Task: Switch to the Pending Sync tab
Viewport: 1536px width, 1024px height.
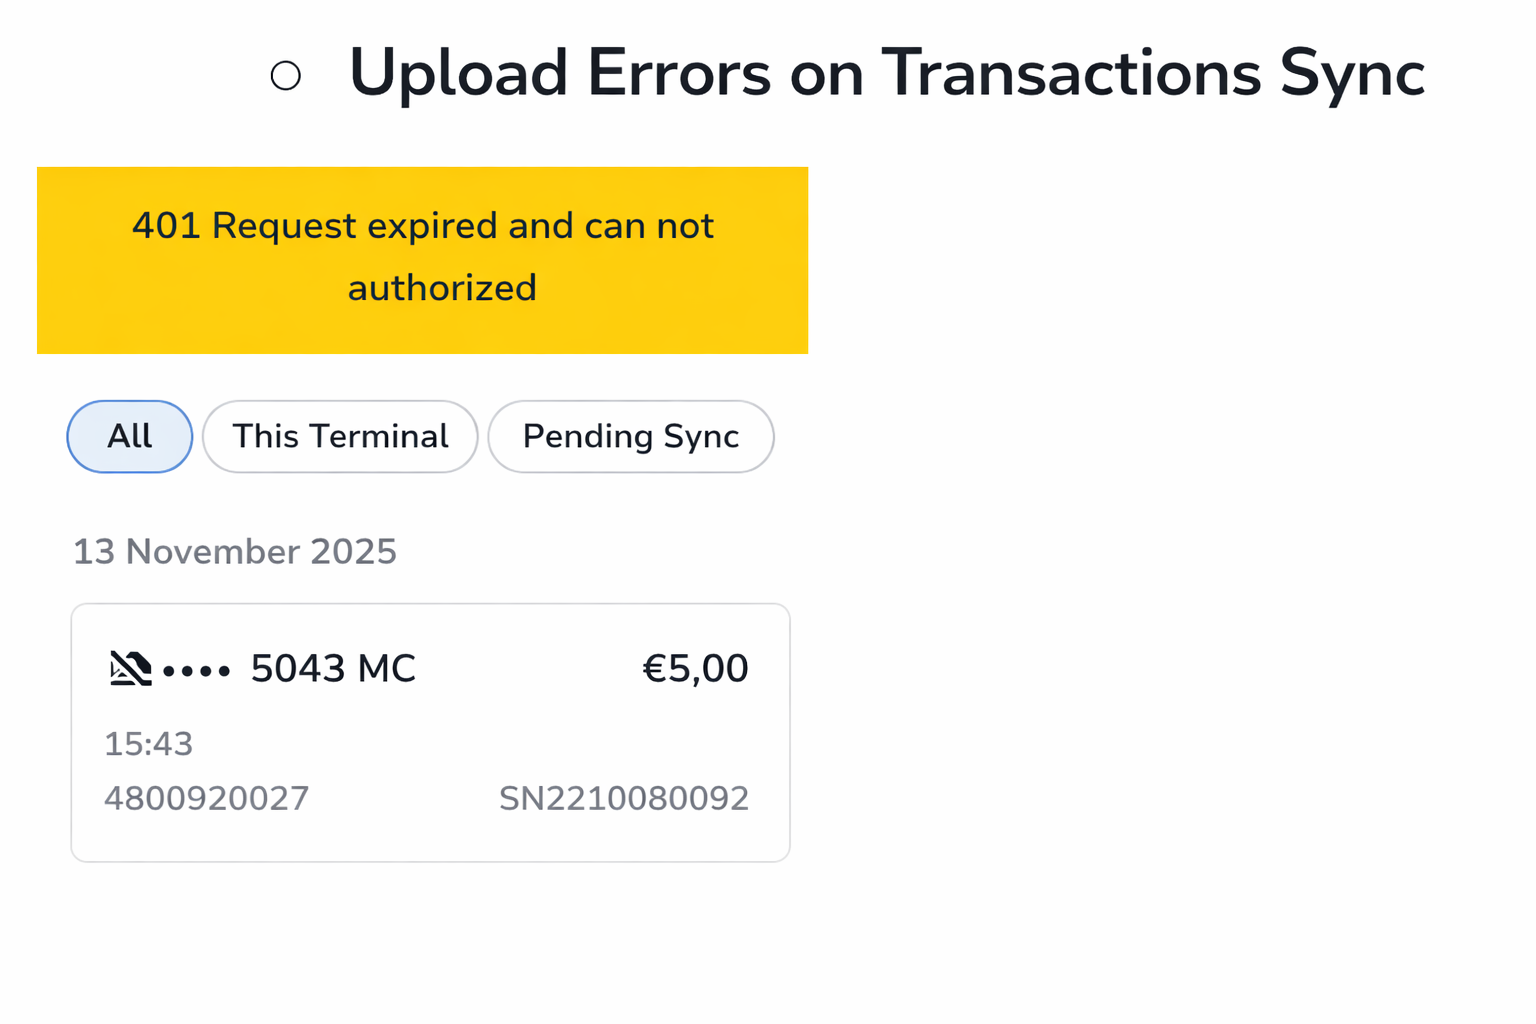Action: point(630,436)
